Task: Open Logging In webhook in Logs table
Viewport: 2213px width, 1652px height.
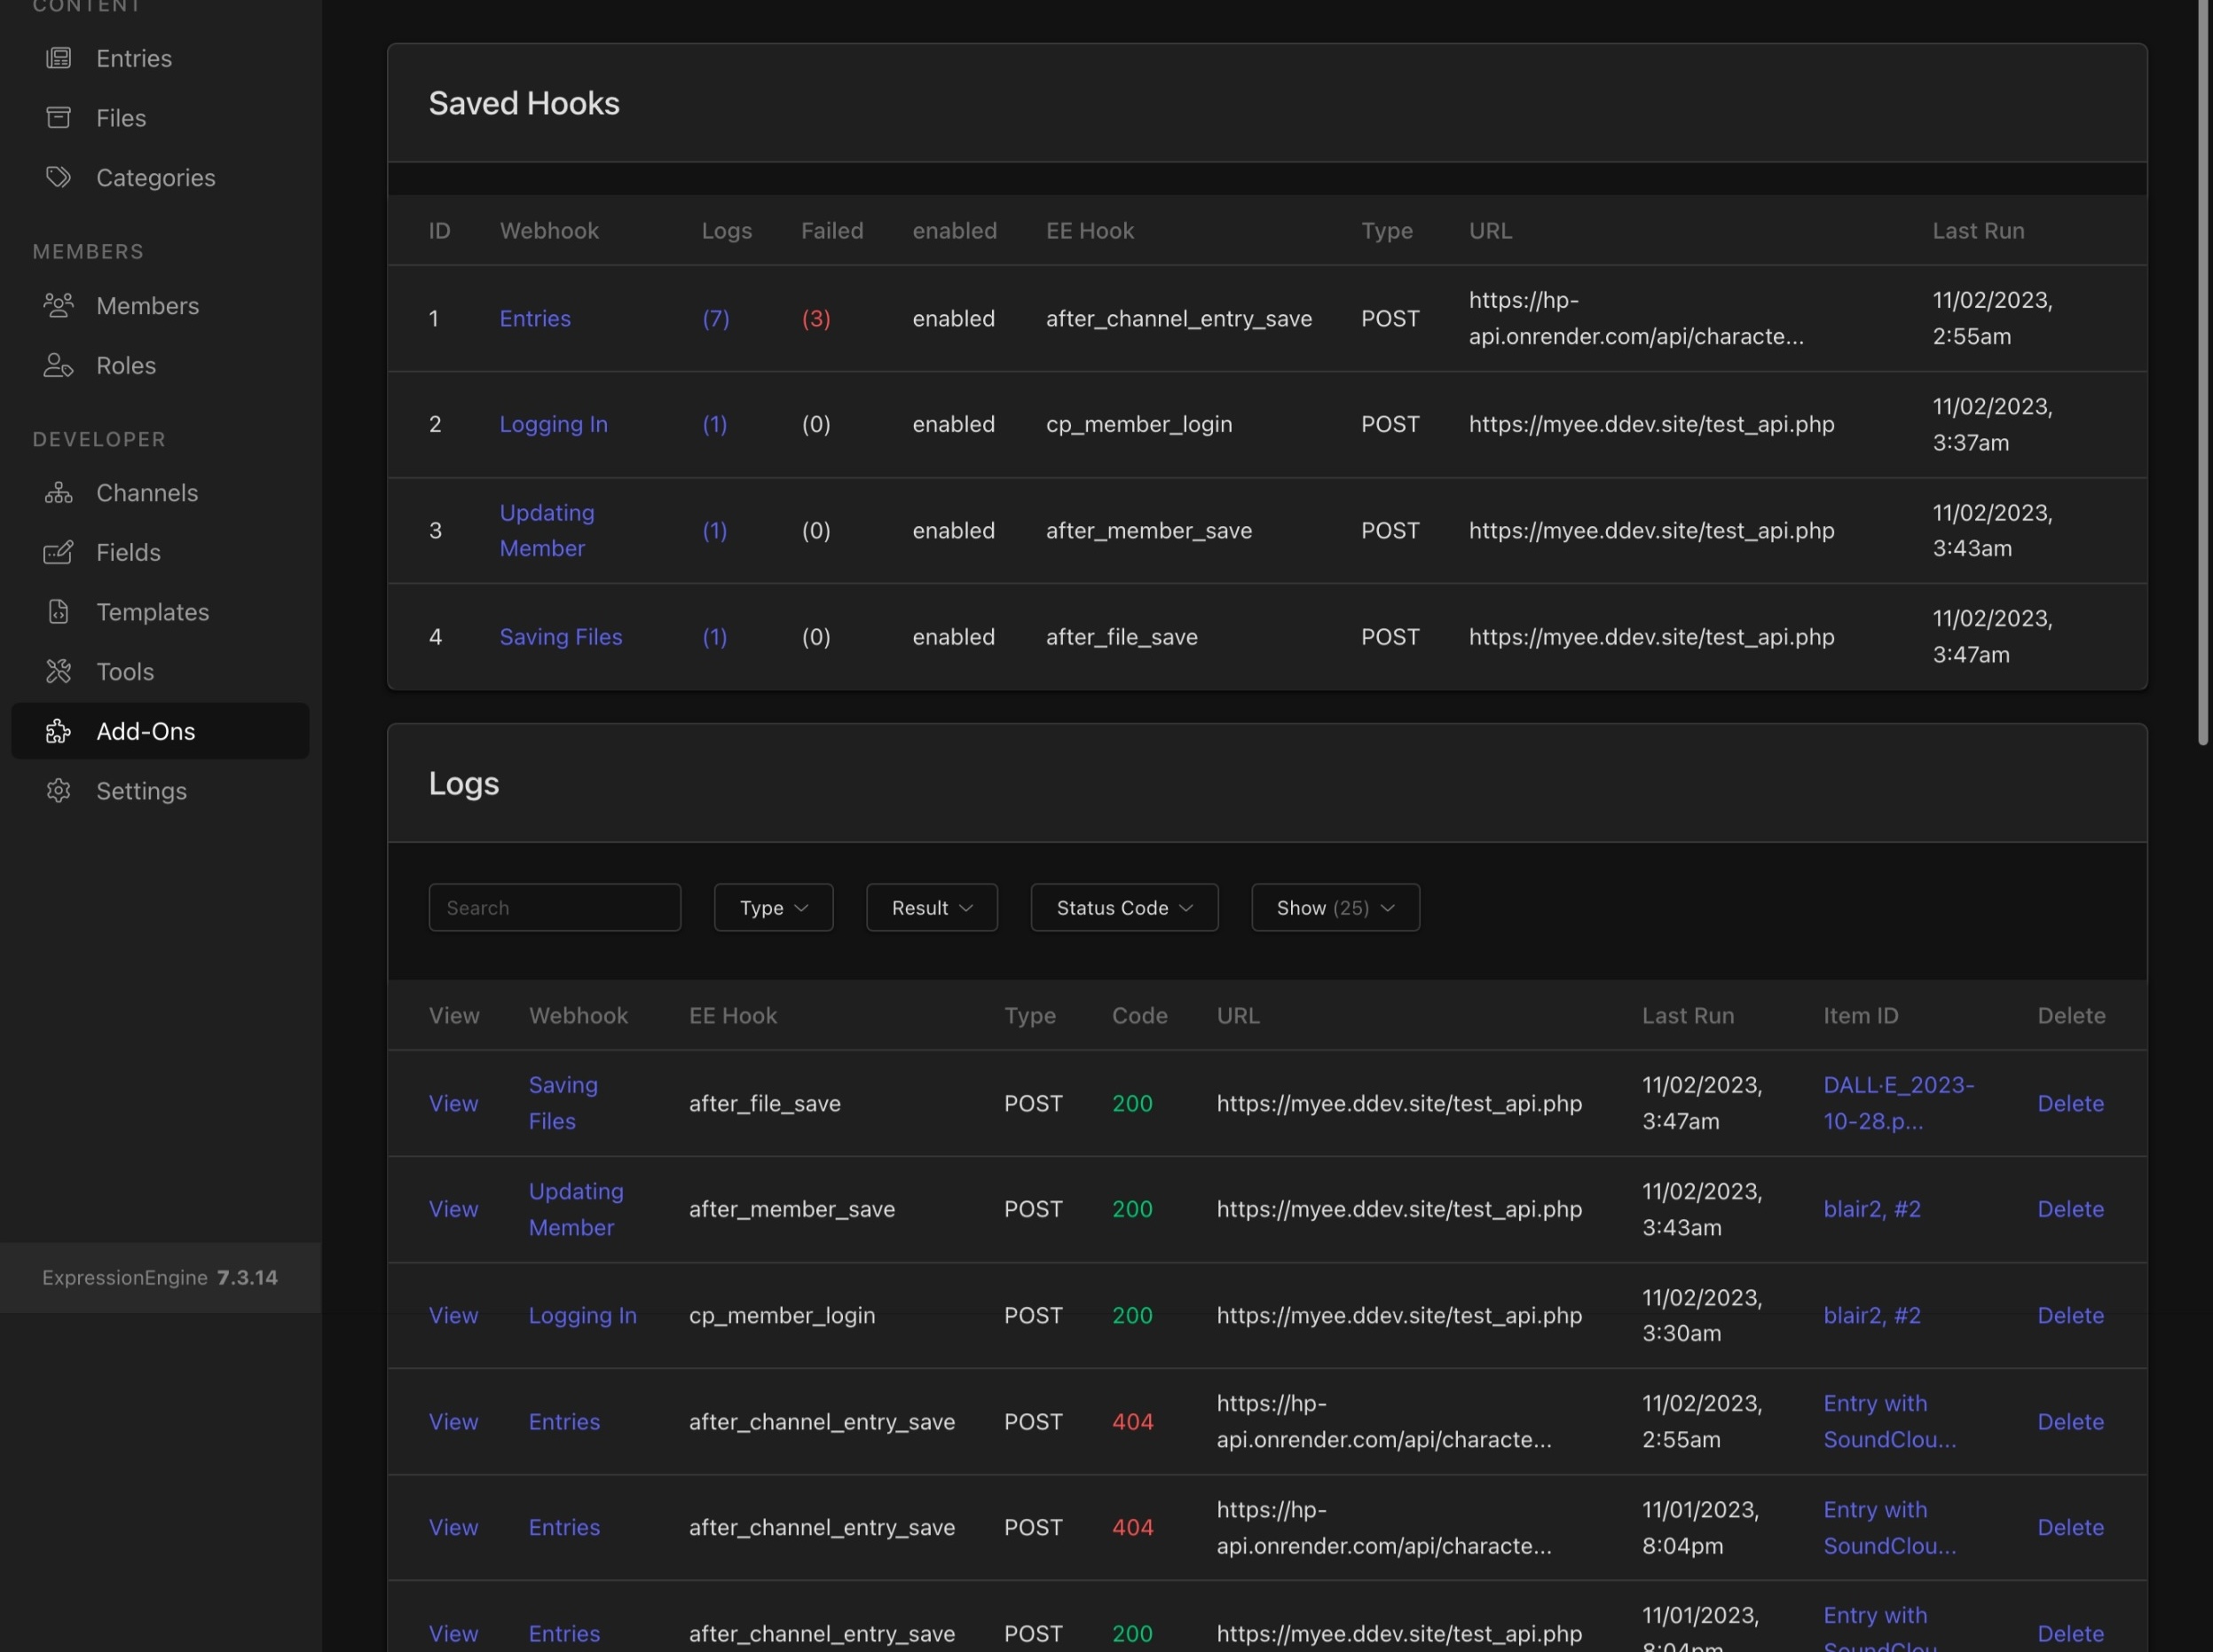Action: (582, 1315)
